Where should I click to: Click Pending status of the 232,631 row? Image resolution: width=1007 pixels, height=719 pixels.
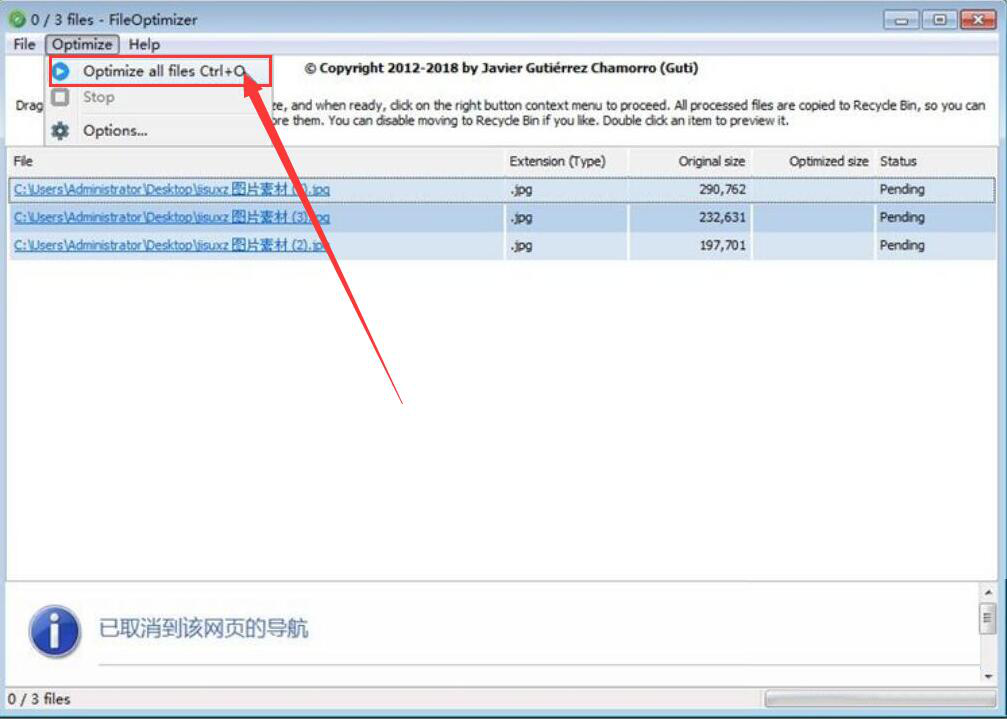point(902,217)
